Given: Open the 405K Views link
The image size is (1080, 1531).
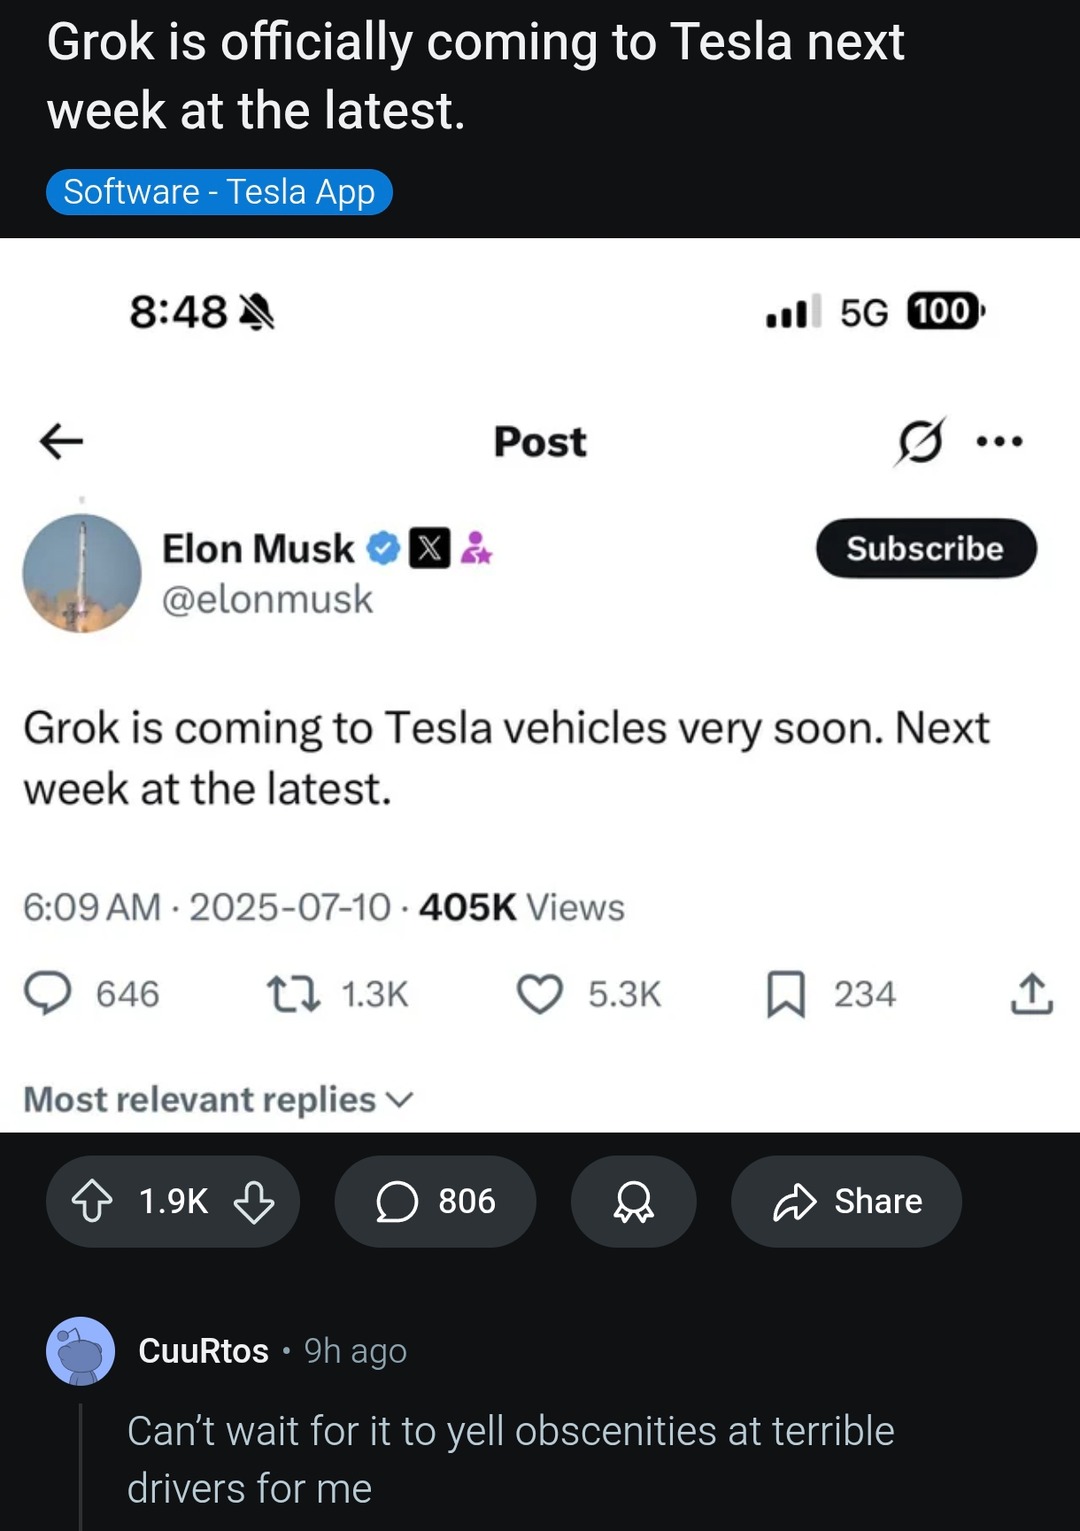Looking at the screenshot, I should point(519,907).
